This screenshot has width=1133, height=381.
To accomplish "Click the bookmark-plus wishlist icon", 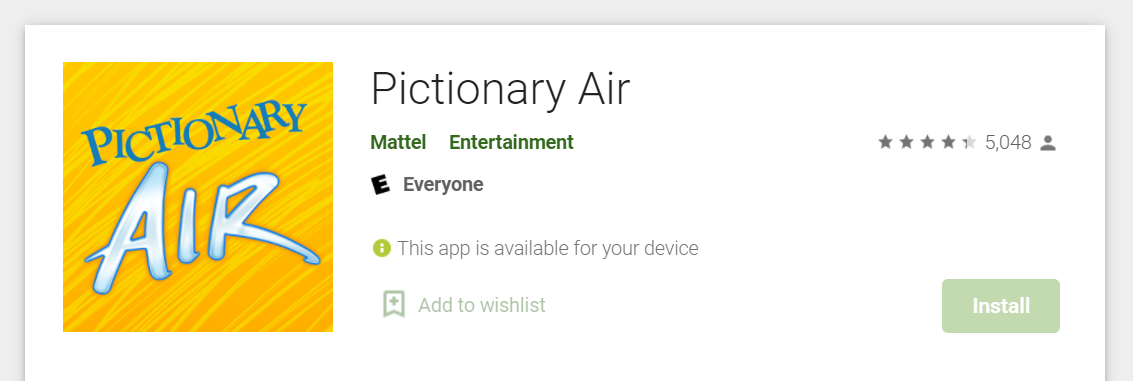I will (x=394, y=305).
